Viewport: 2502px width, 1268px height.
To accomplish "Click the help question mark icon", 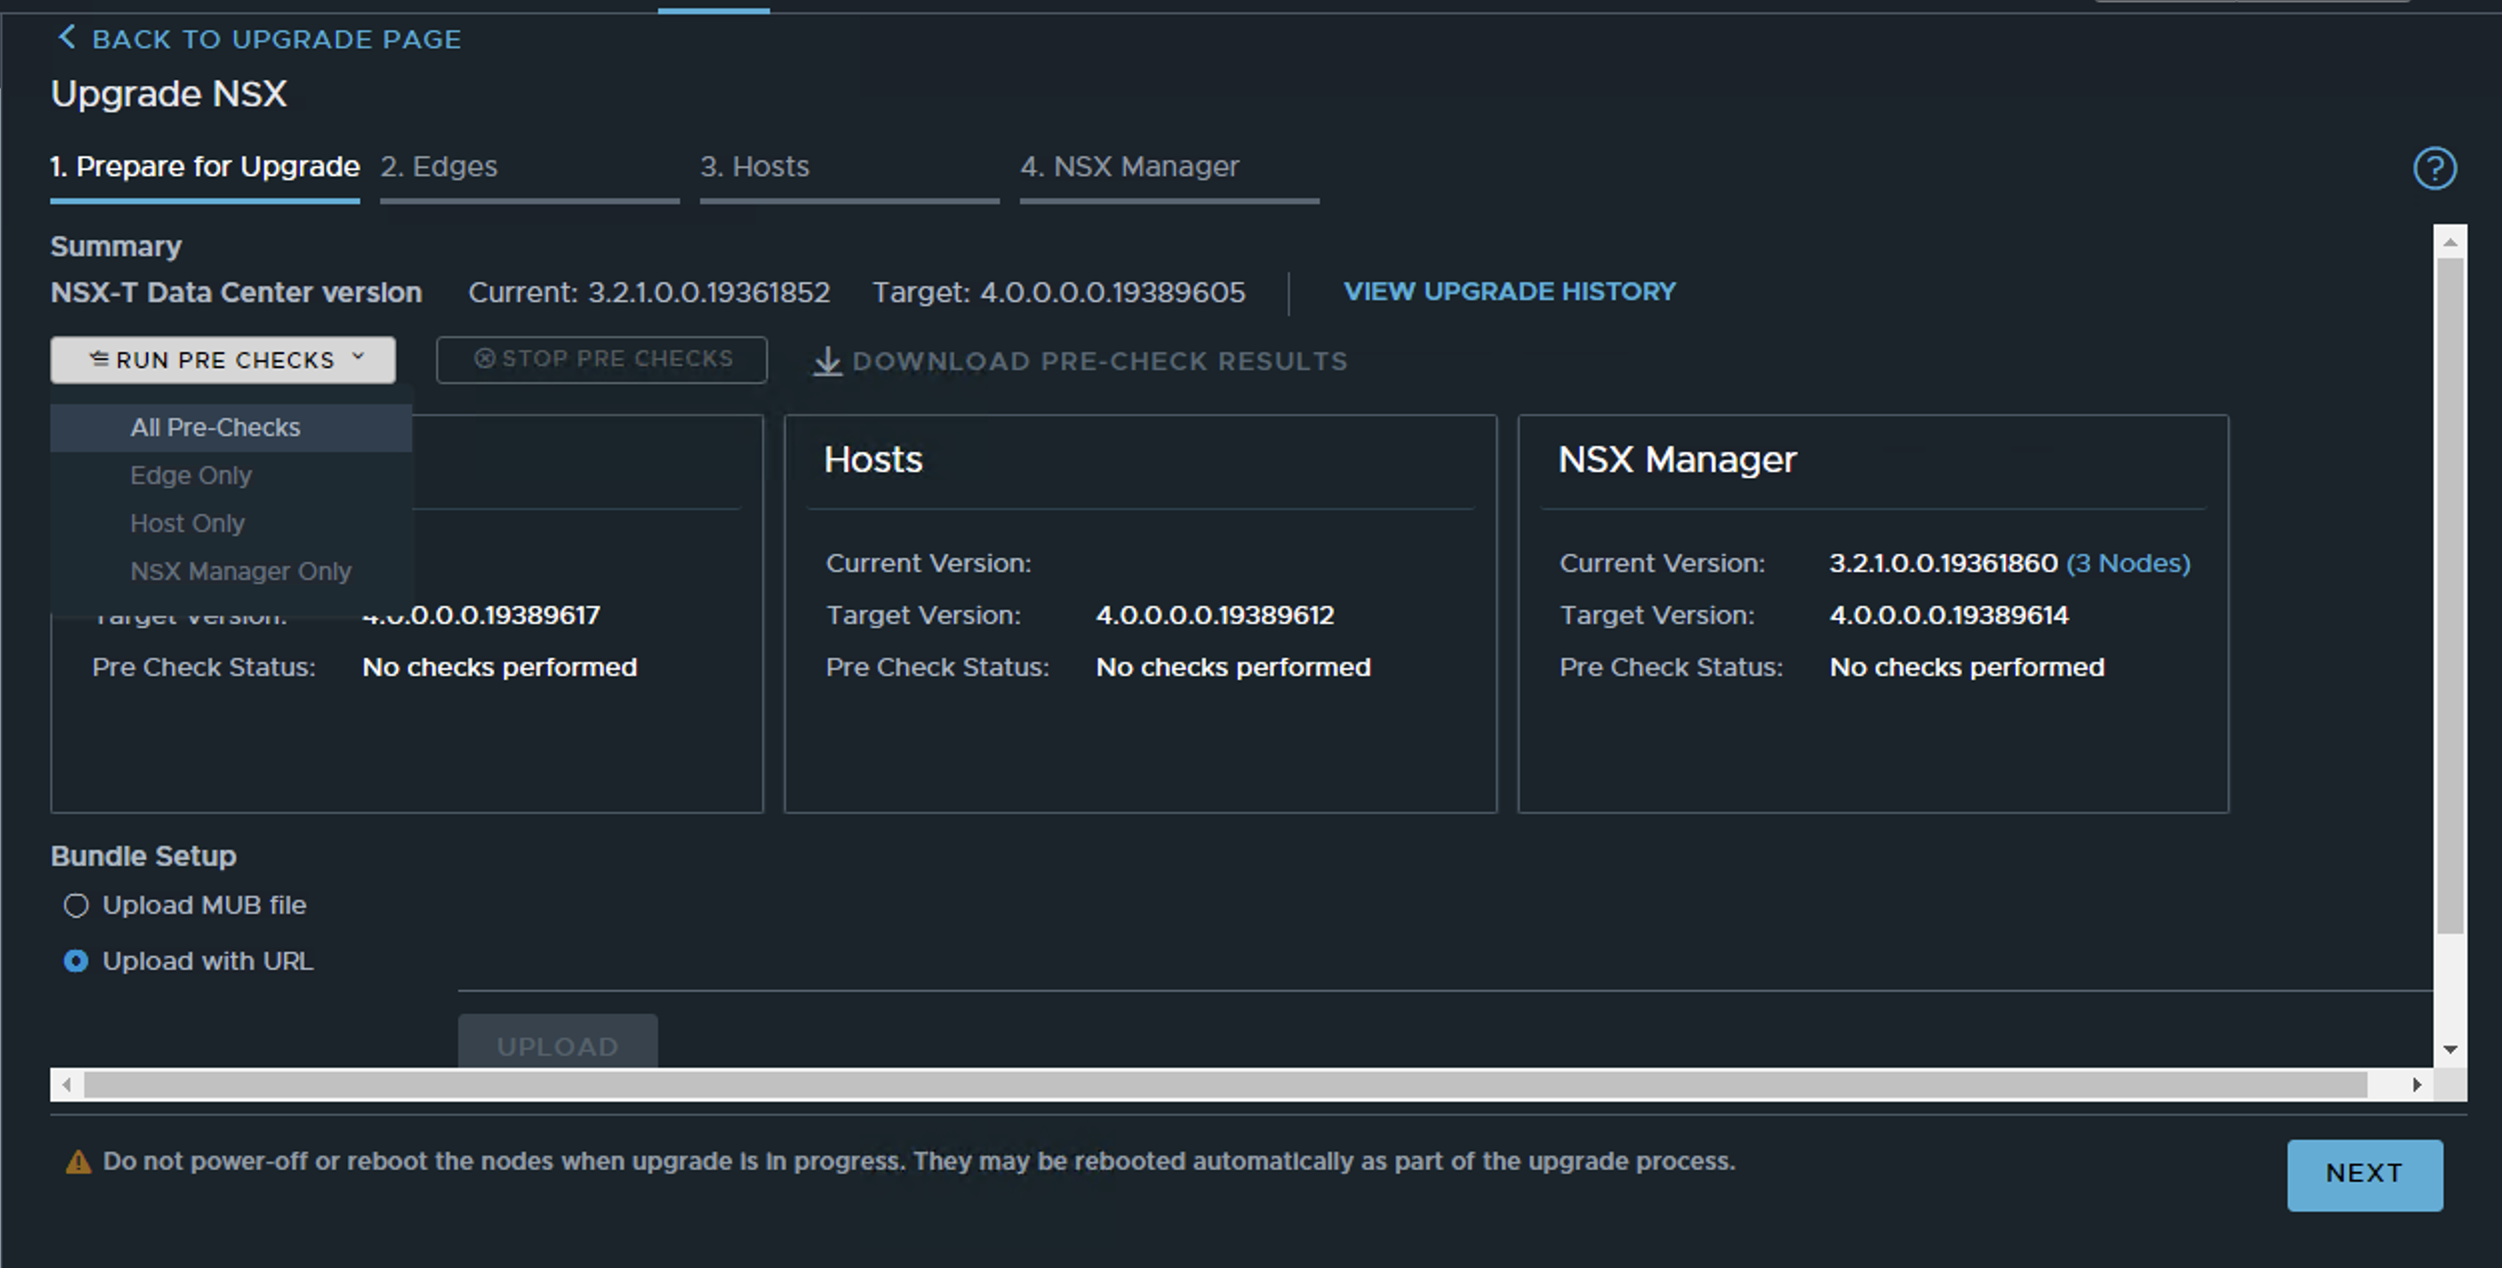I will [x=2434, y=168].
